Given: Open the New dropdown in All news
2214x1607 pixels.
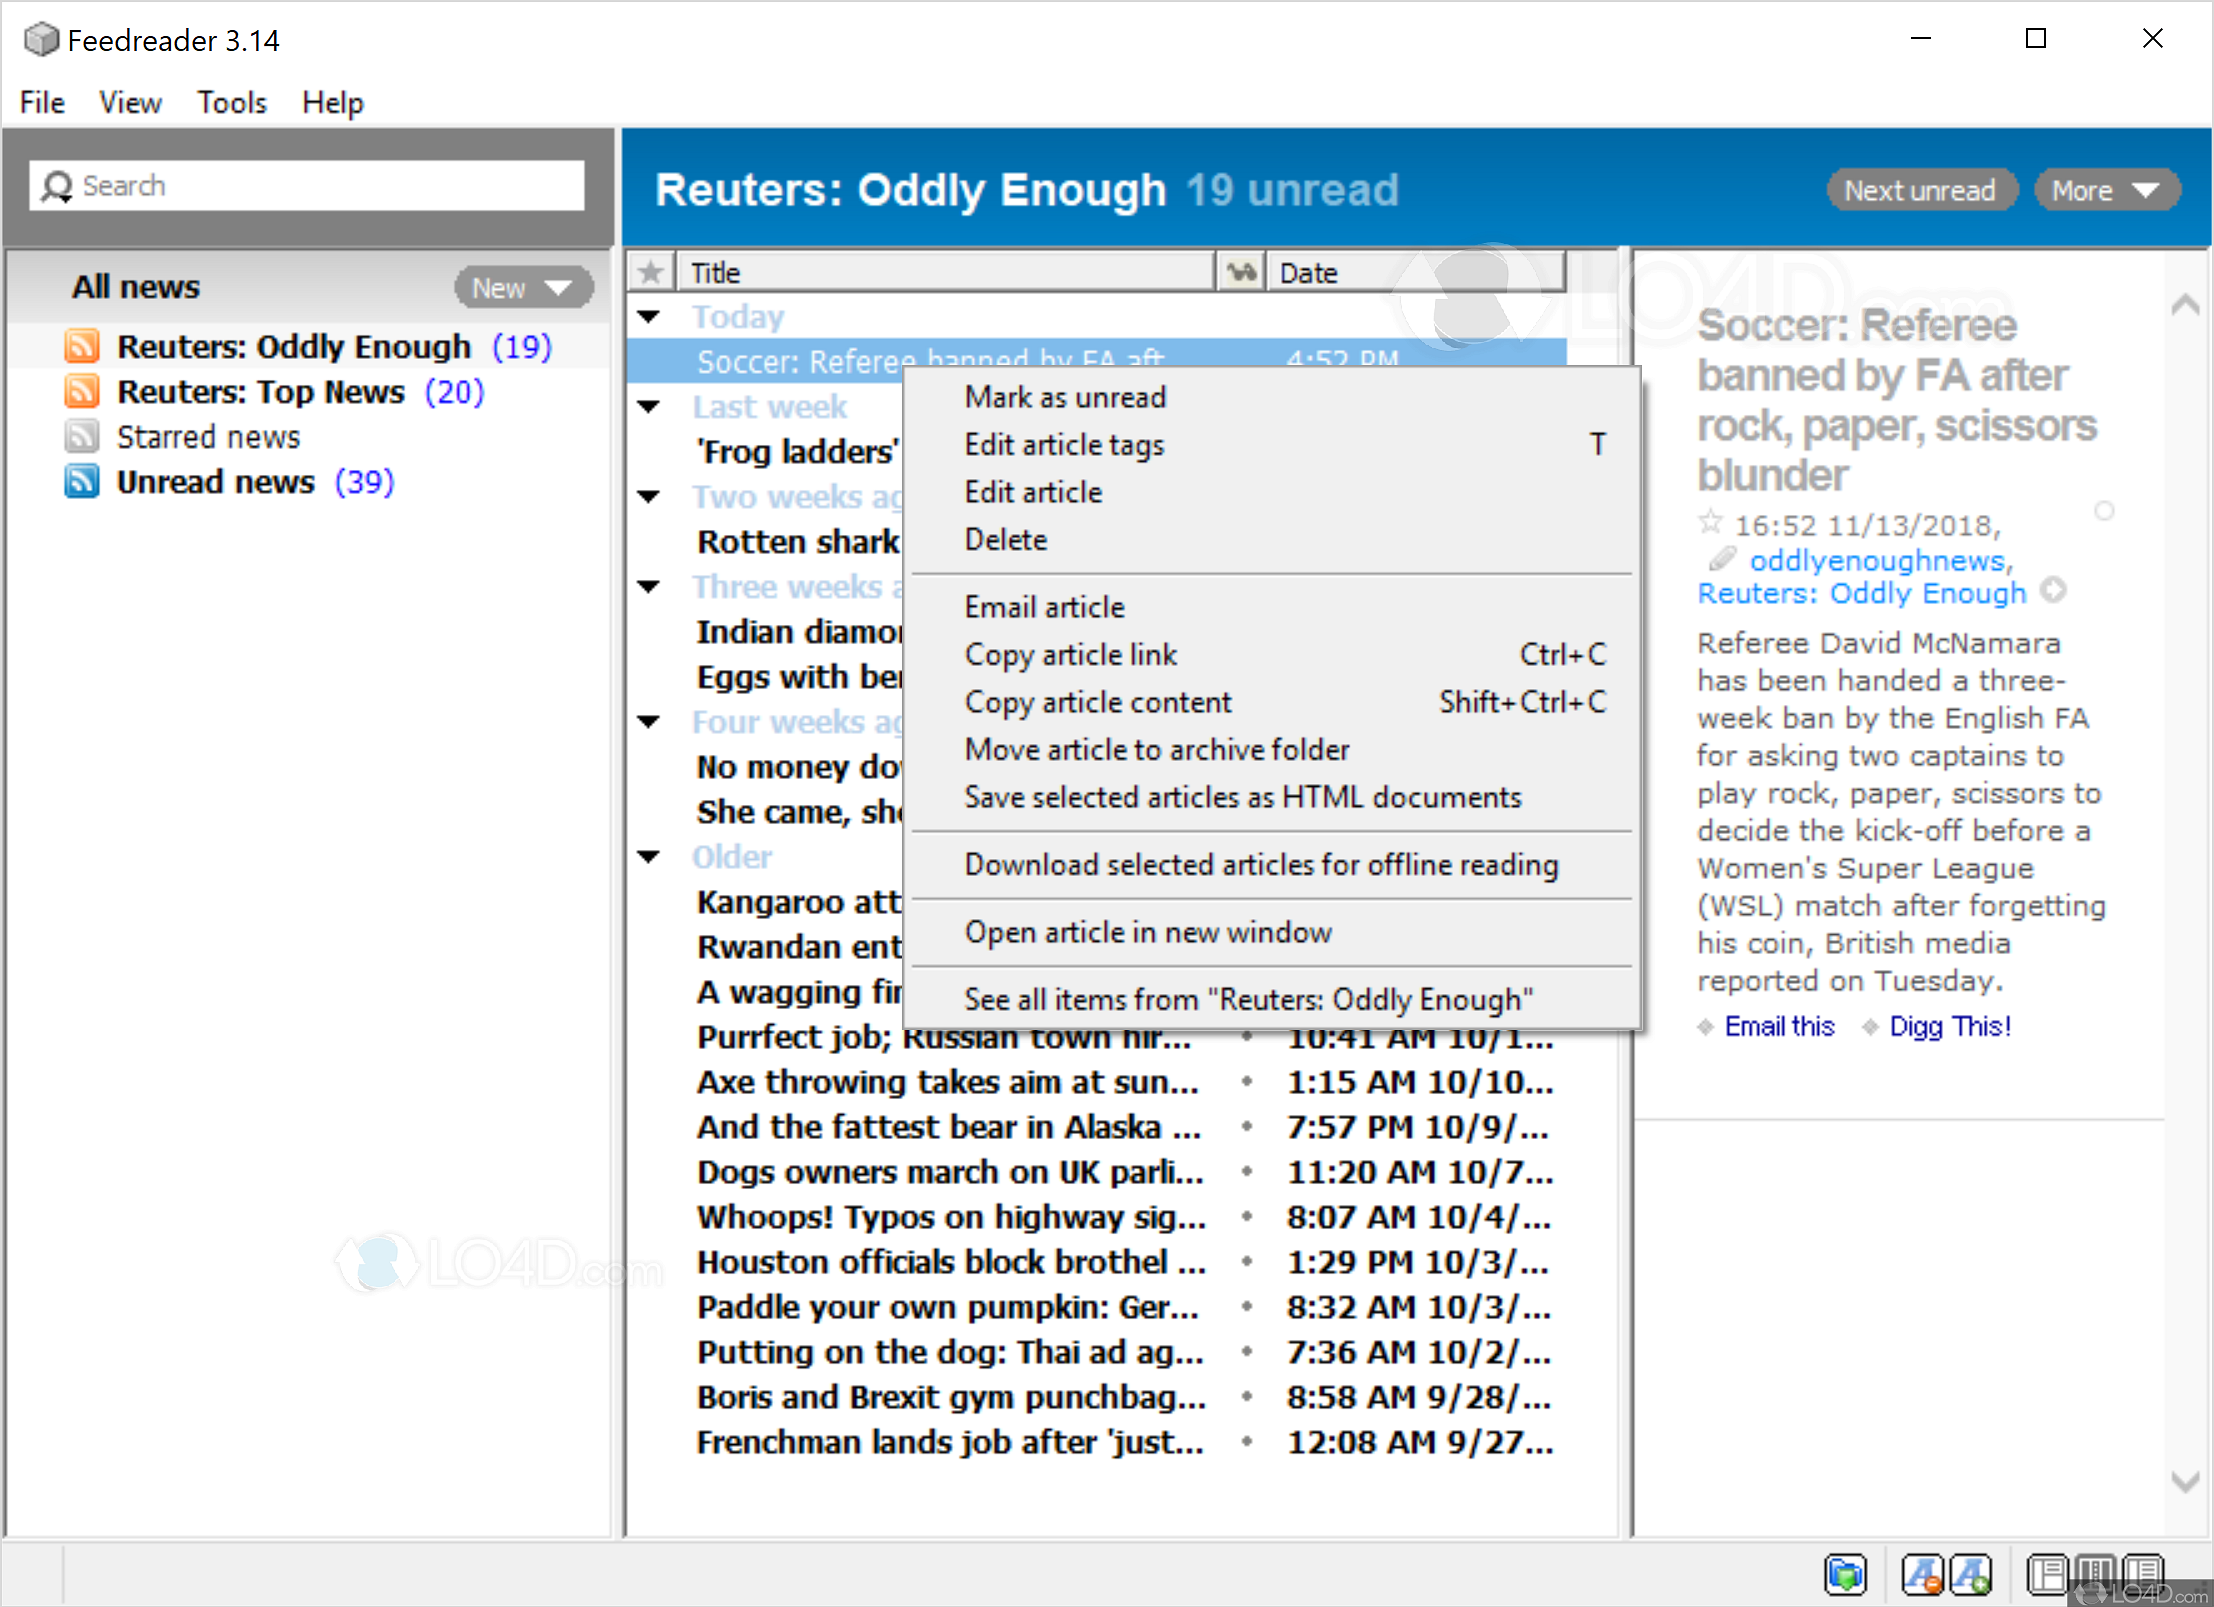Looking at the screenshot, I should click(524, 288).
